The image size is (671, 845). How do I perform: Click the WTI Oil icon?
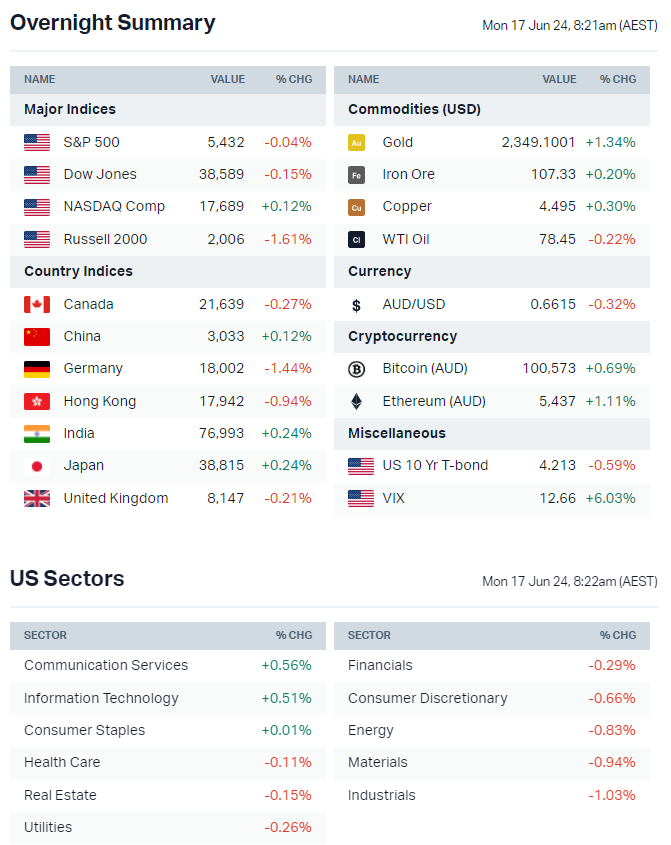click(356, 239)
